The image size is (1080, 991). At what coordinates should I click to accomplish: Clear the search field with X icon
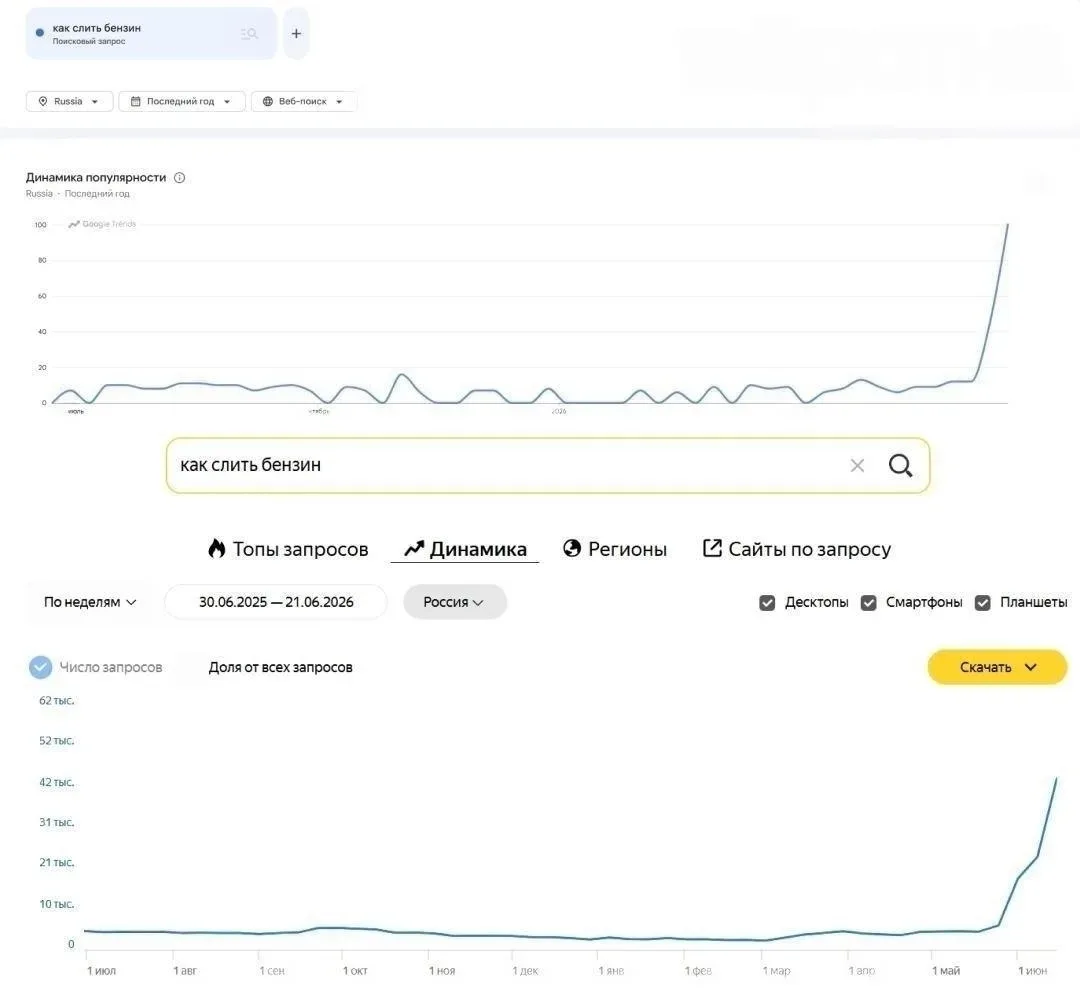click(x=857, y=466)
